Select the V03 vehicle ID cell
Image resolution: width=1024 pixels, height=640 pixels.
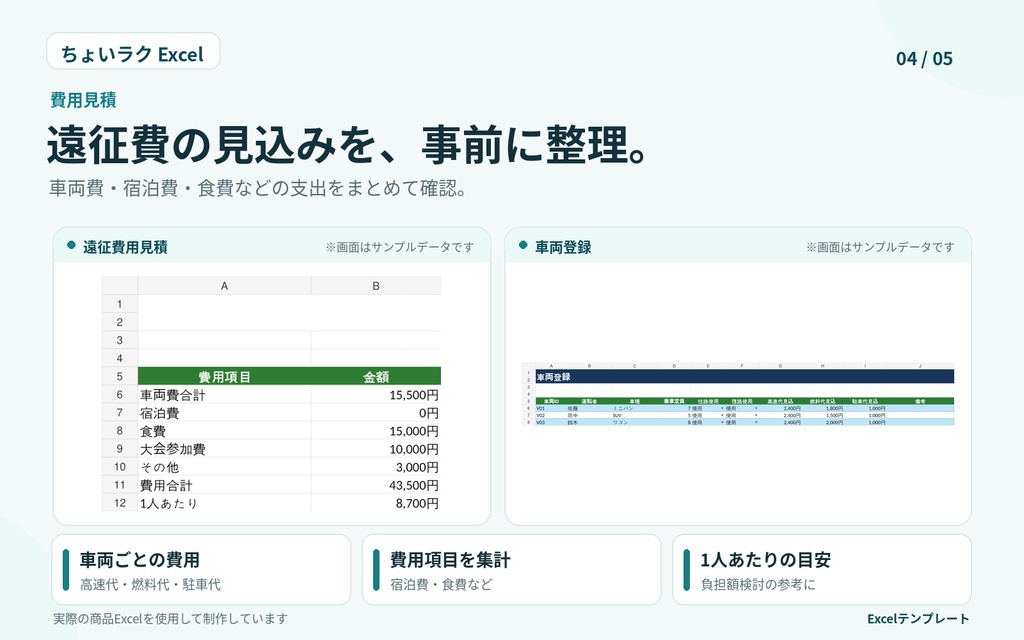click(x=551, y=423)
